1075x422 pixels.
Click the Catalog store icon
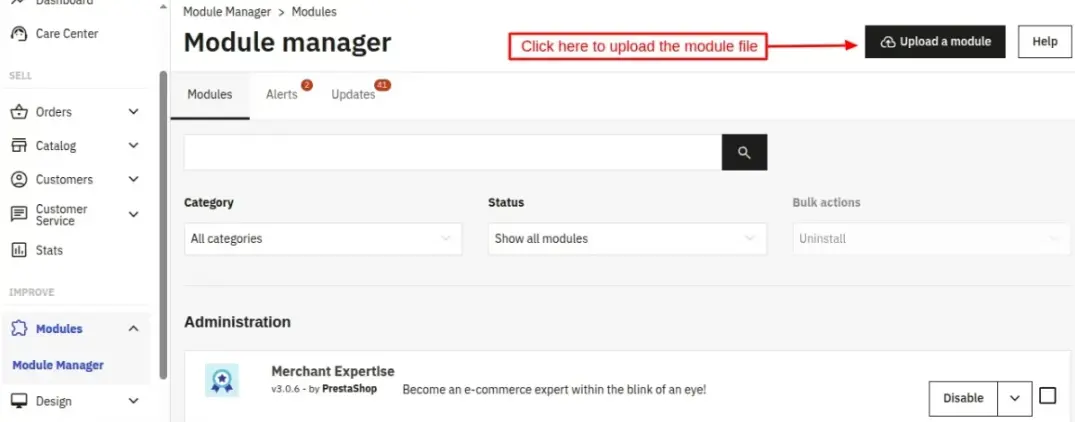tap(19, 145)
